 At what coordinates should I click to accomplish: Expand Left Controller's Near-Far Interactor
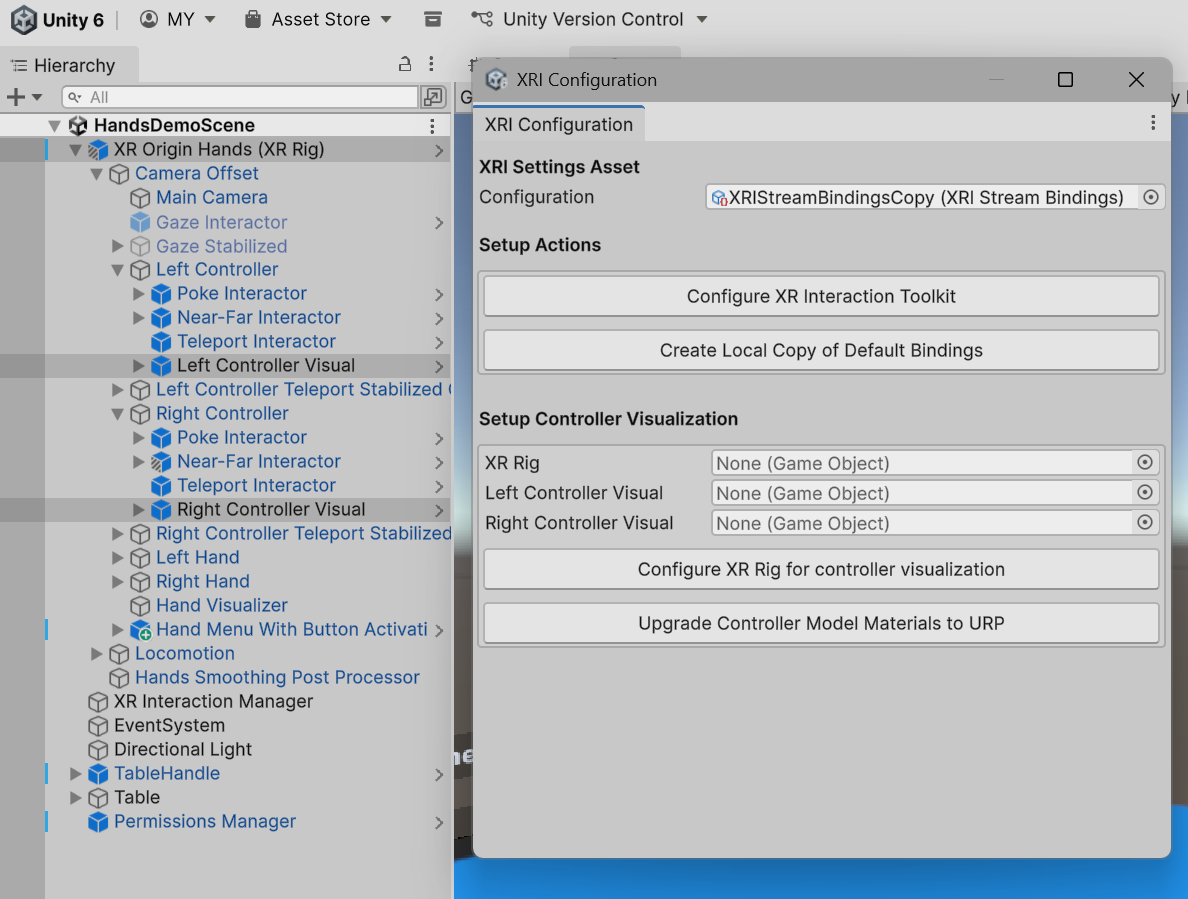tap(139, 318)
